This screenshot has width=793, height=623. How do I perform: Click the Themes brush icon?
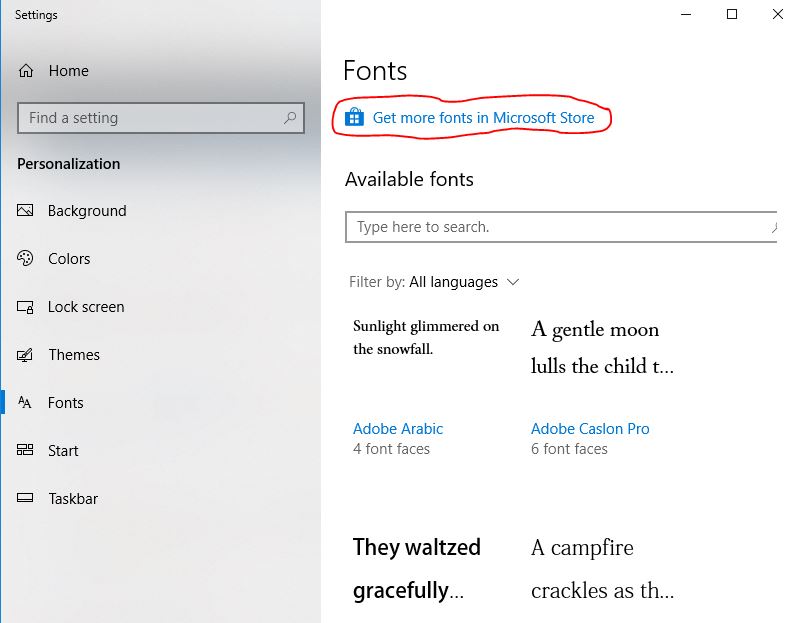tap(25, 354)
